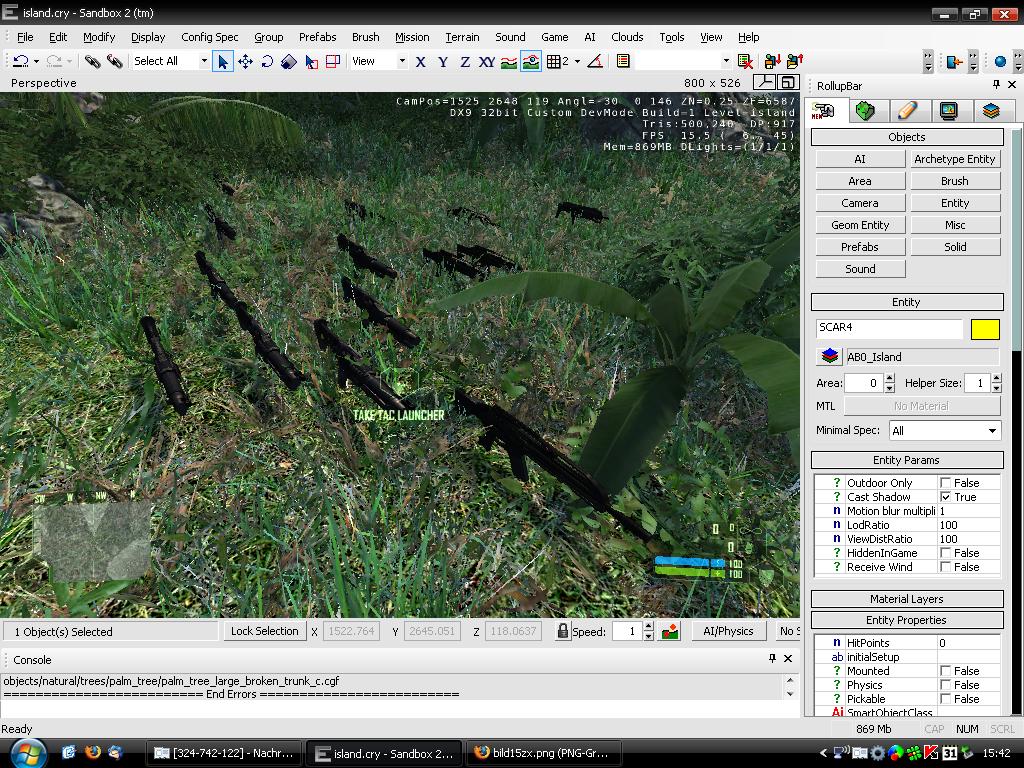The height and width of the screenshot is (768, 1024).
Task: Open the grid size dropdown arrow
Action: pos(577,61)
